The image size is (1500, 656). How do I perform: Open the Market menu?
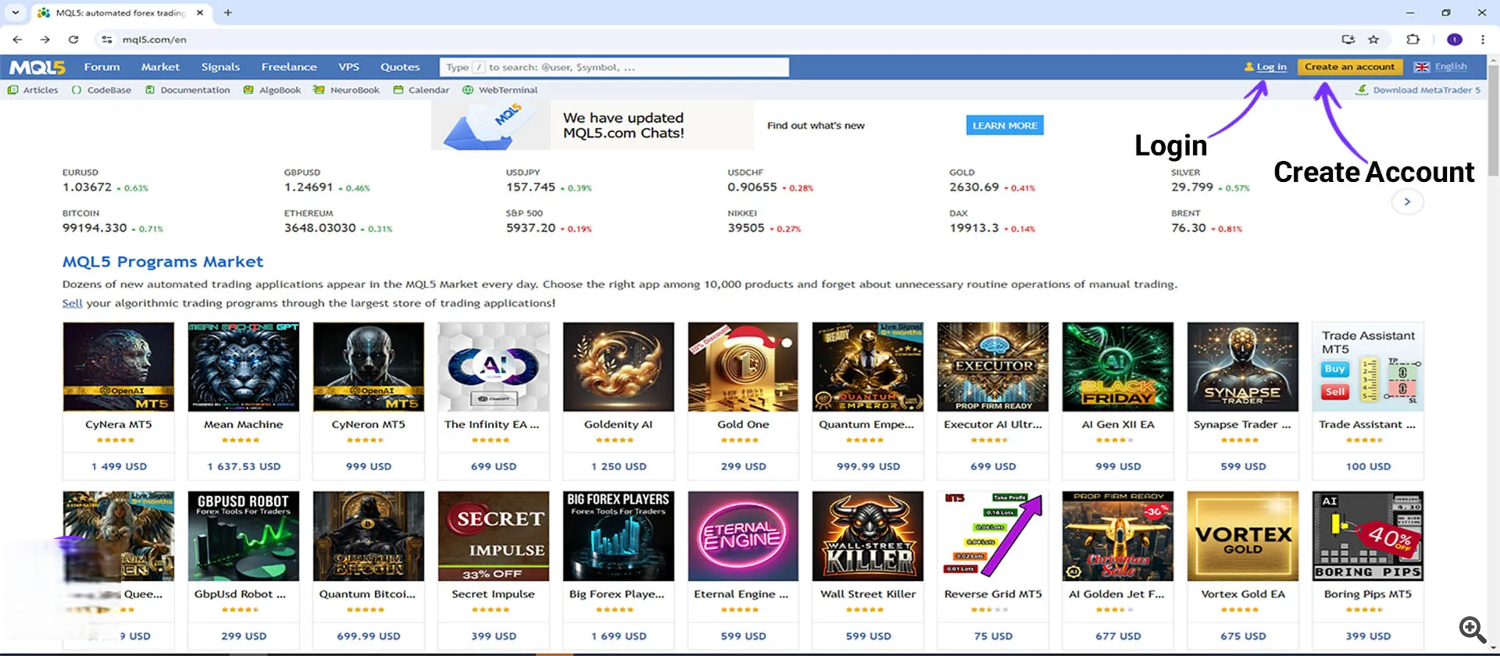coord(160,67)
